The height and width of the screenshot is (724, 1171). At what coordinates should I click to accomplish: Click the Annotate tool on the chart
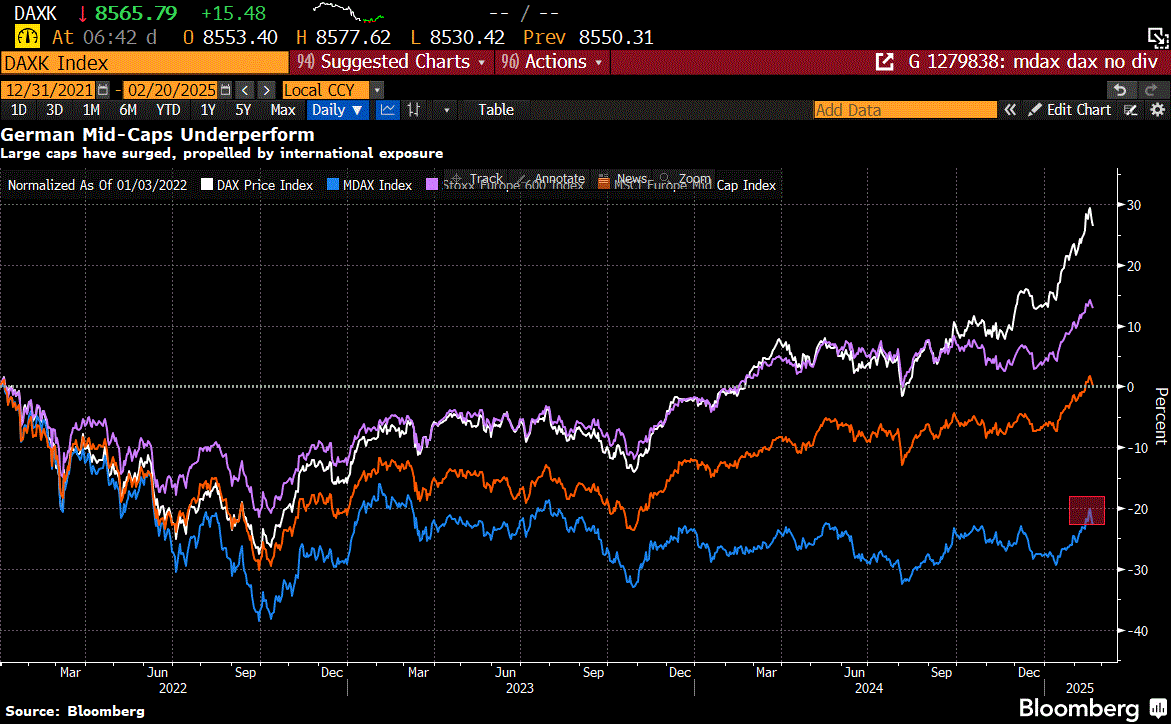[x=551, y=179]
